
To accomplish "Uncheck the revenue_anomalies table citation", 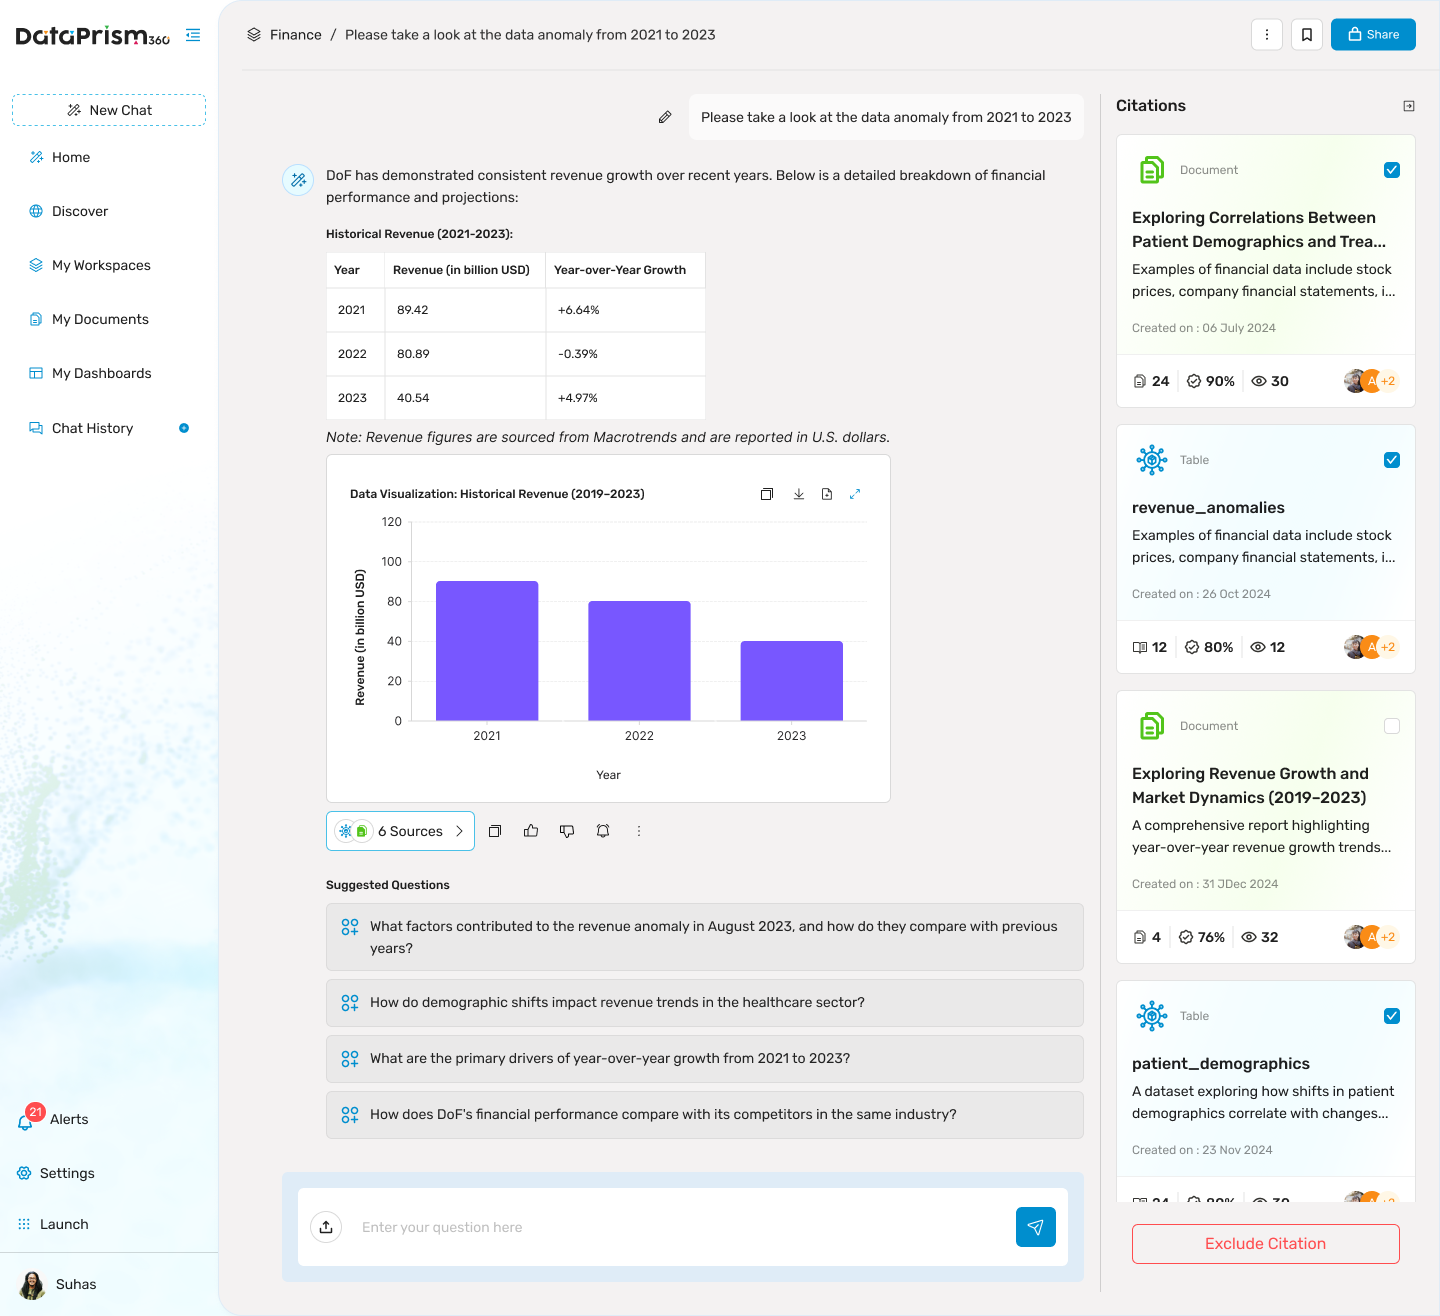I will (x=1392, y=460).
